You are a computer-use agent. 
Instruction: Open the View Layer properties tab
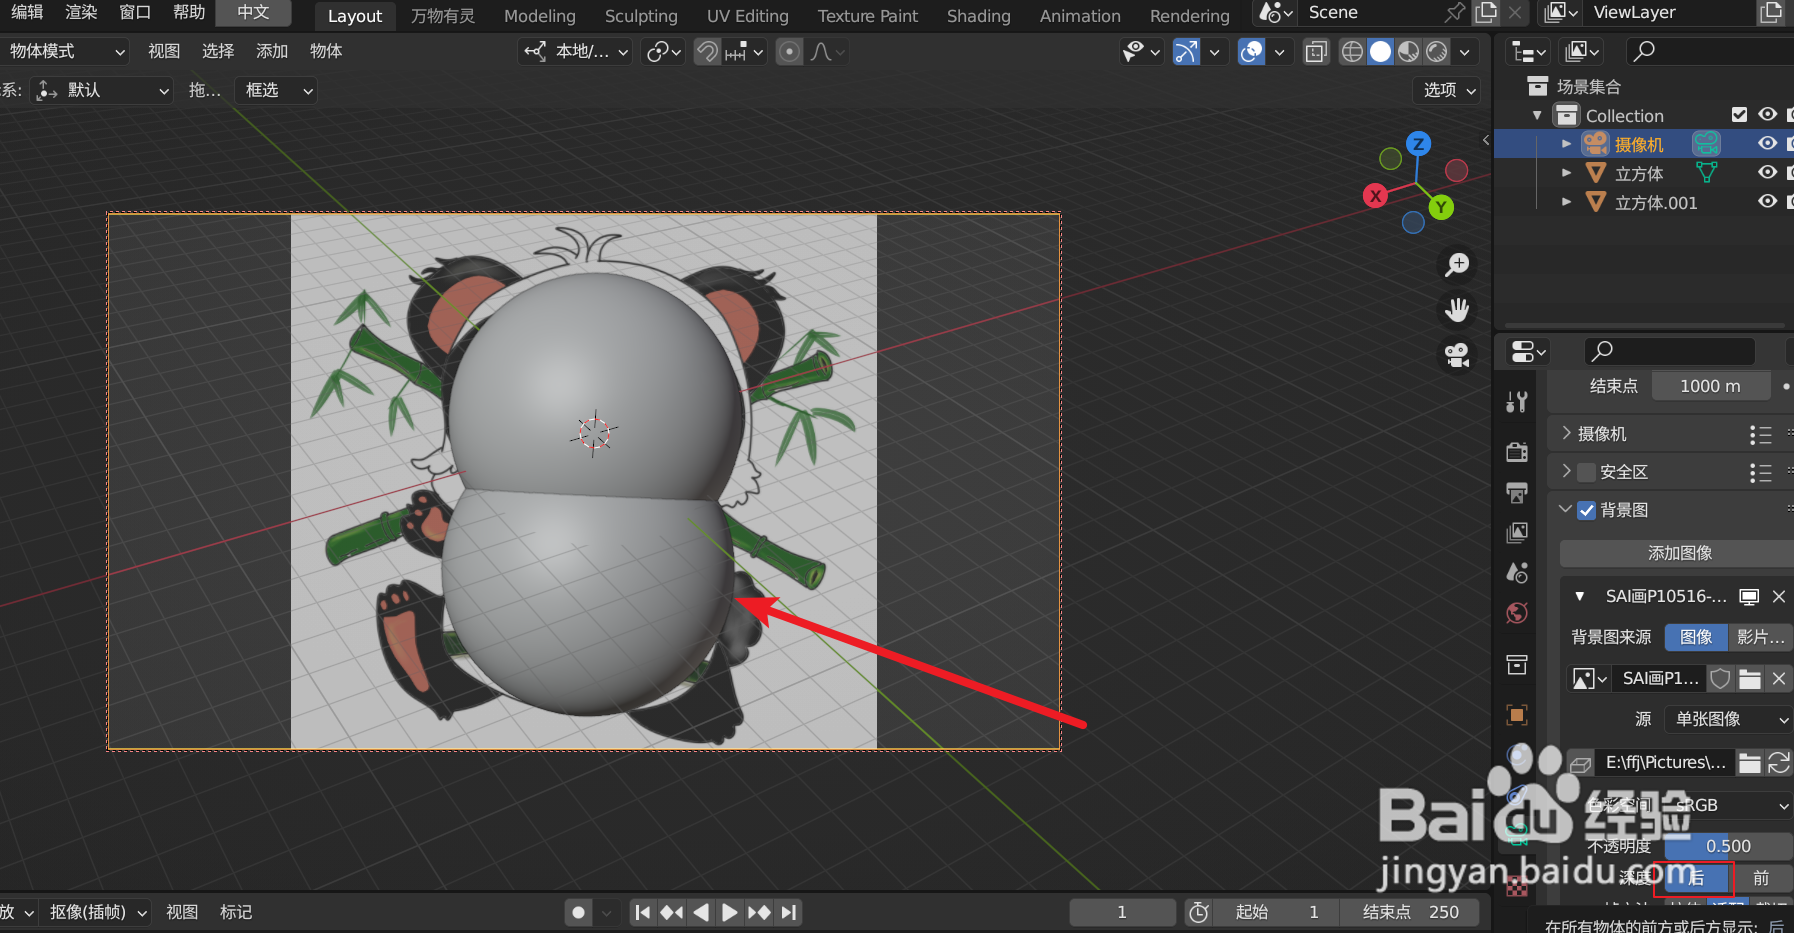1517,533
